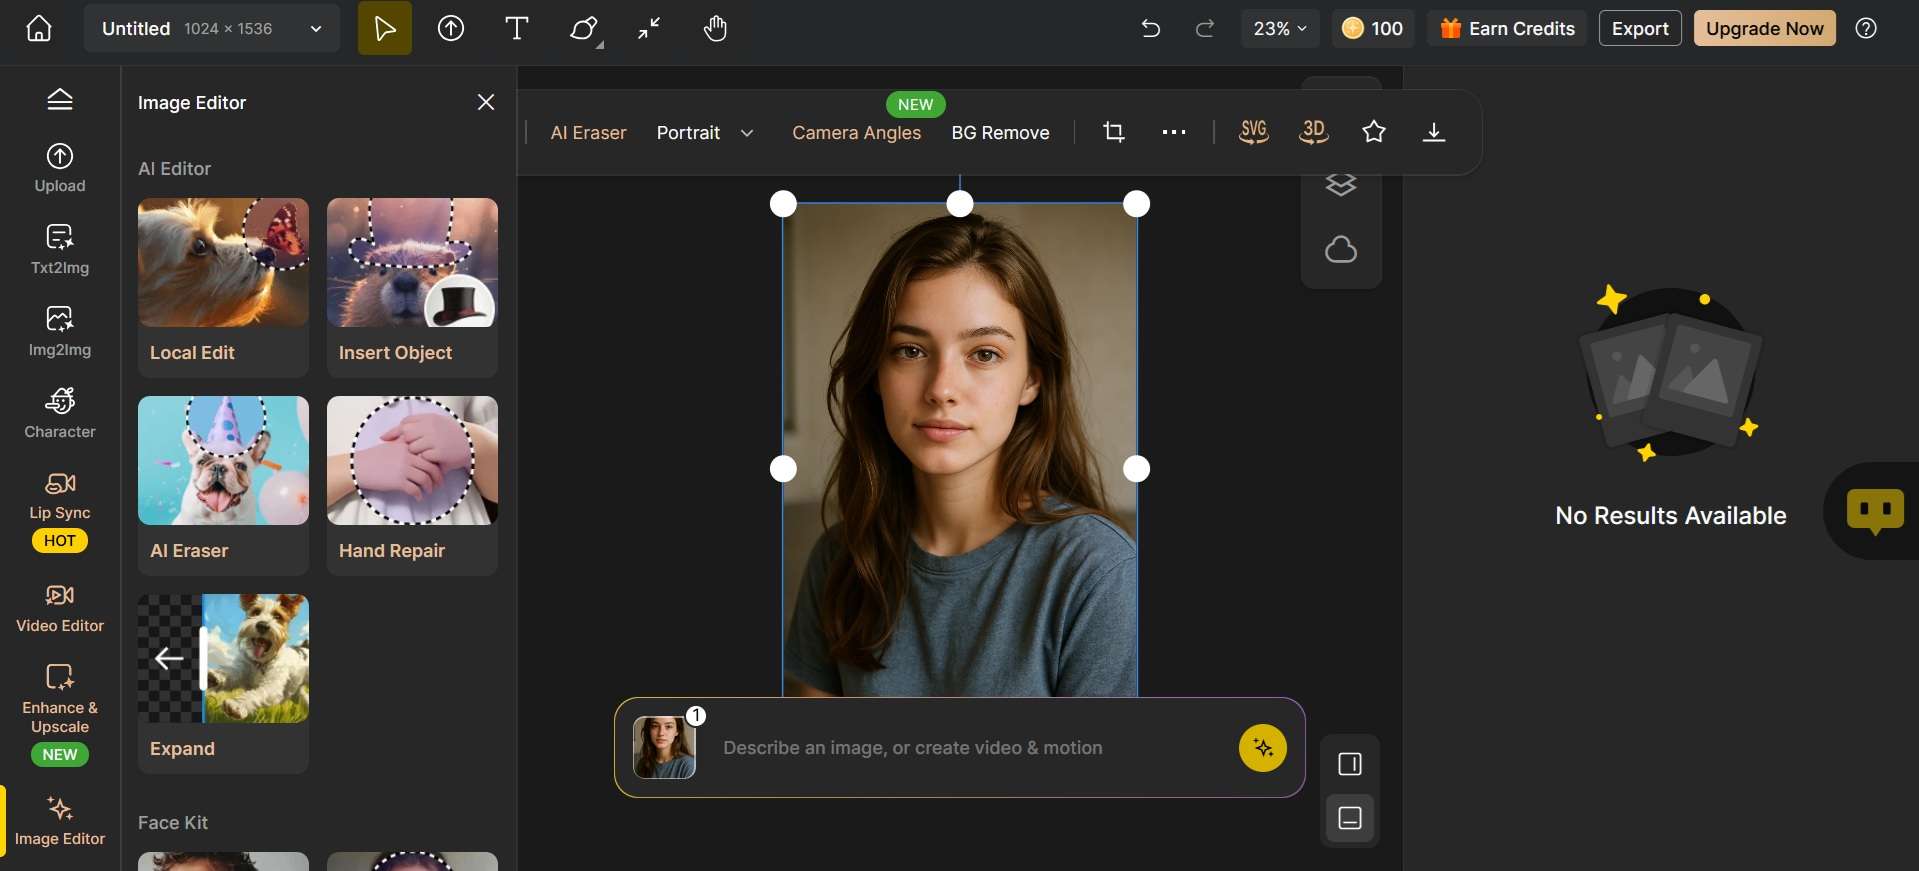1919x871 pixels.
Task: Toggle the right side panel icon
Action: click(1350, 764)
